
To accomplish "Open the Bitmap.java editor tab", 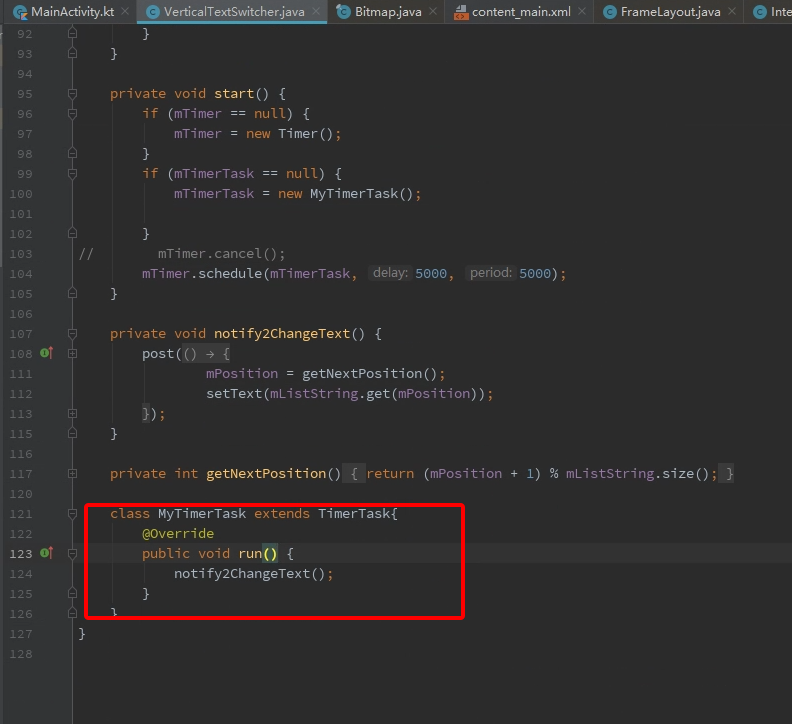I will pos(388,12).
